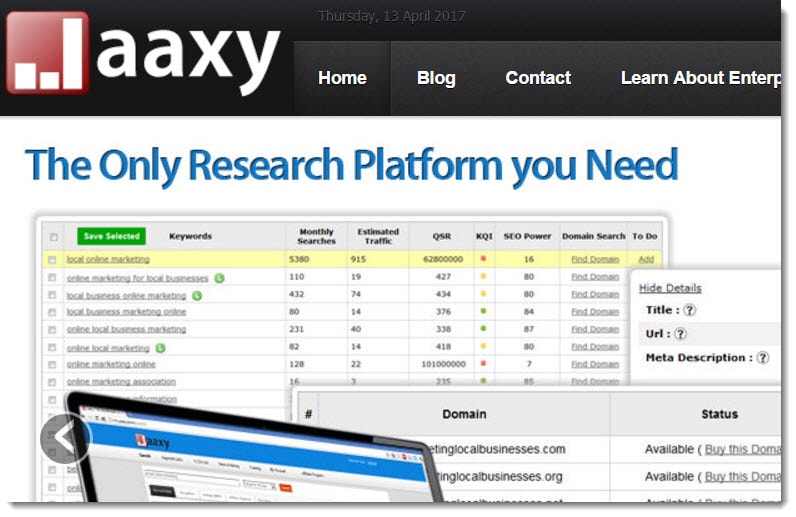The height and width of the screenshot is (517, 796).
Task: Open the online local marketing keyword link
Action: tap(108, 348)
